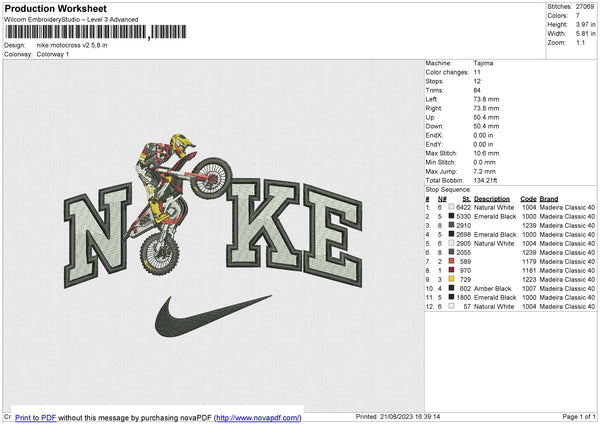Image resolution: width=600 pixels, height=424 pixels.
Task: Select the dark red swatch beside 970 stitches
Action: tap(452, 270)
